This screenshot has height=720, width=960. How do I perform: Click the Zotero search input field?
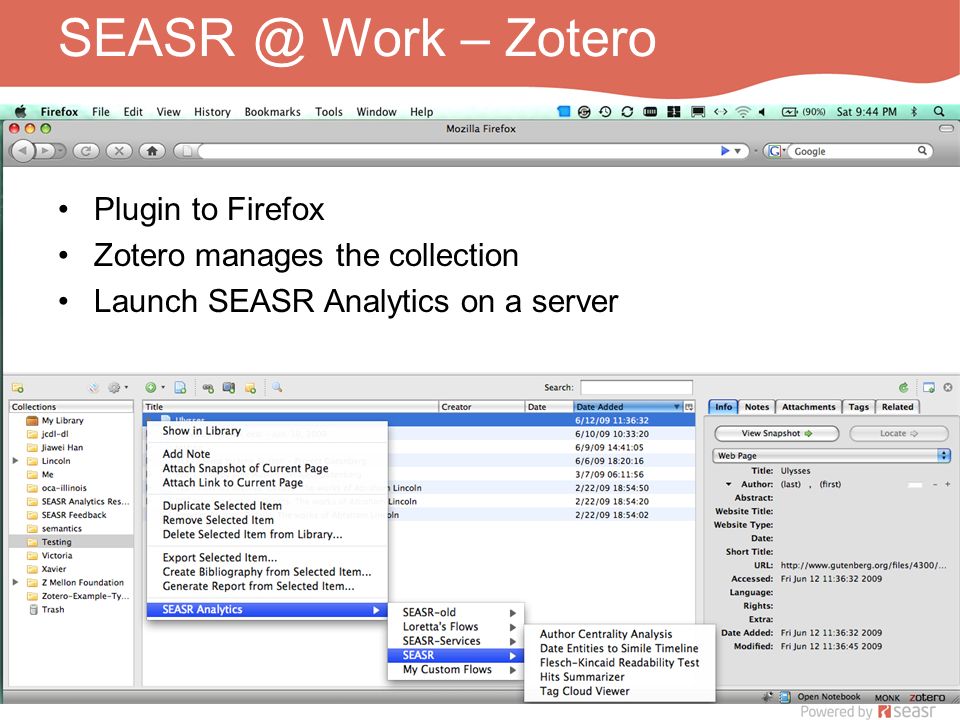coord(636,387)
